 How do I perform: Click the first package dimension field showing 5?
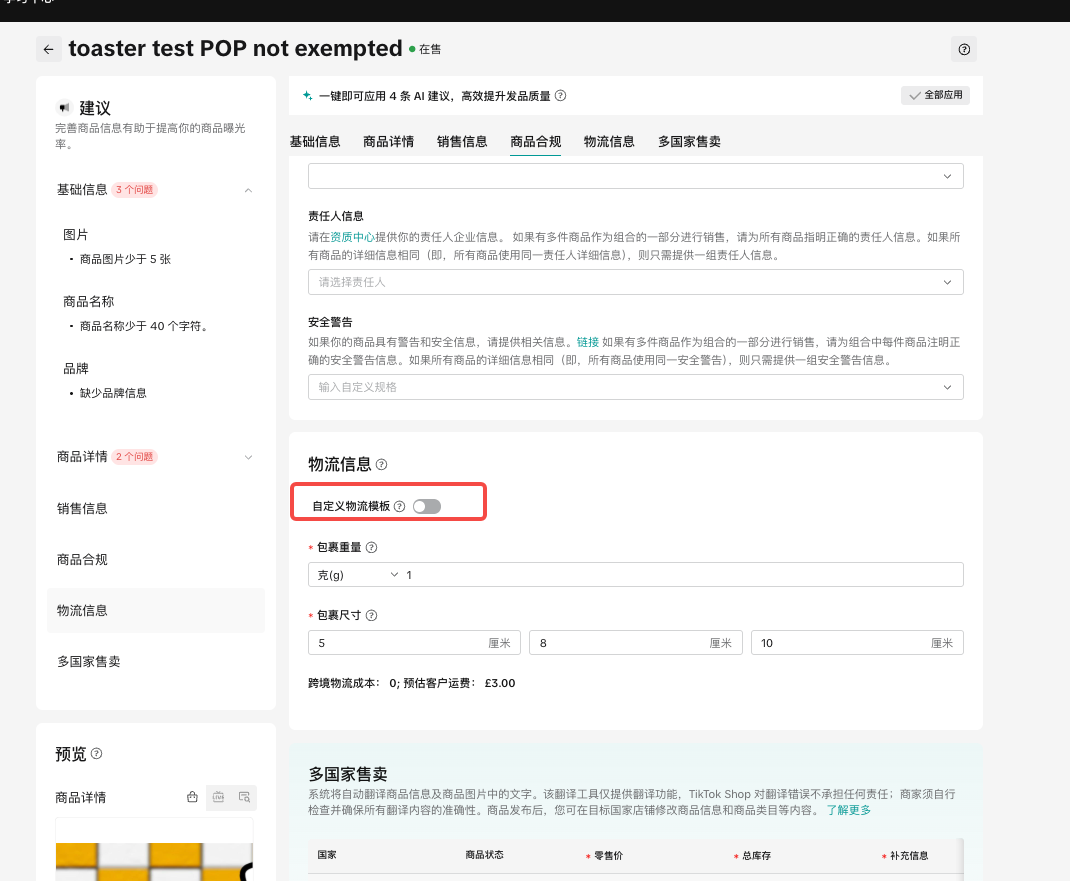[x=400, y=643]
